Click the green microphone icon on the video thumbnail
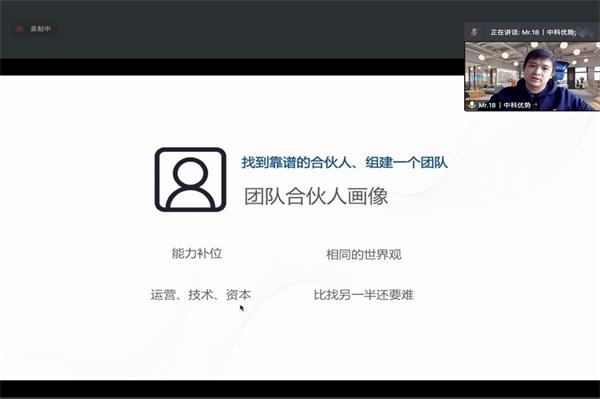 click(x=472, y=104)
